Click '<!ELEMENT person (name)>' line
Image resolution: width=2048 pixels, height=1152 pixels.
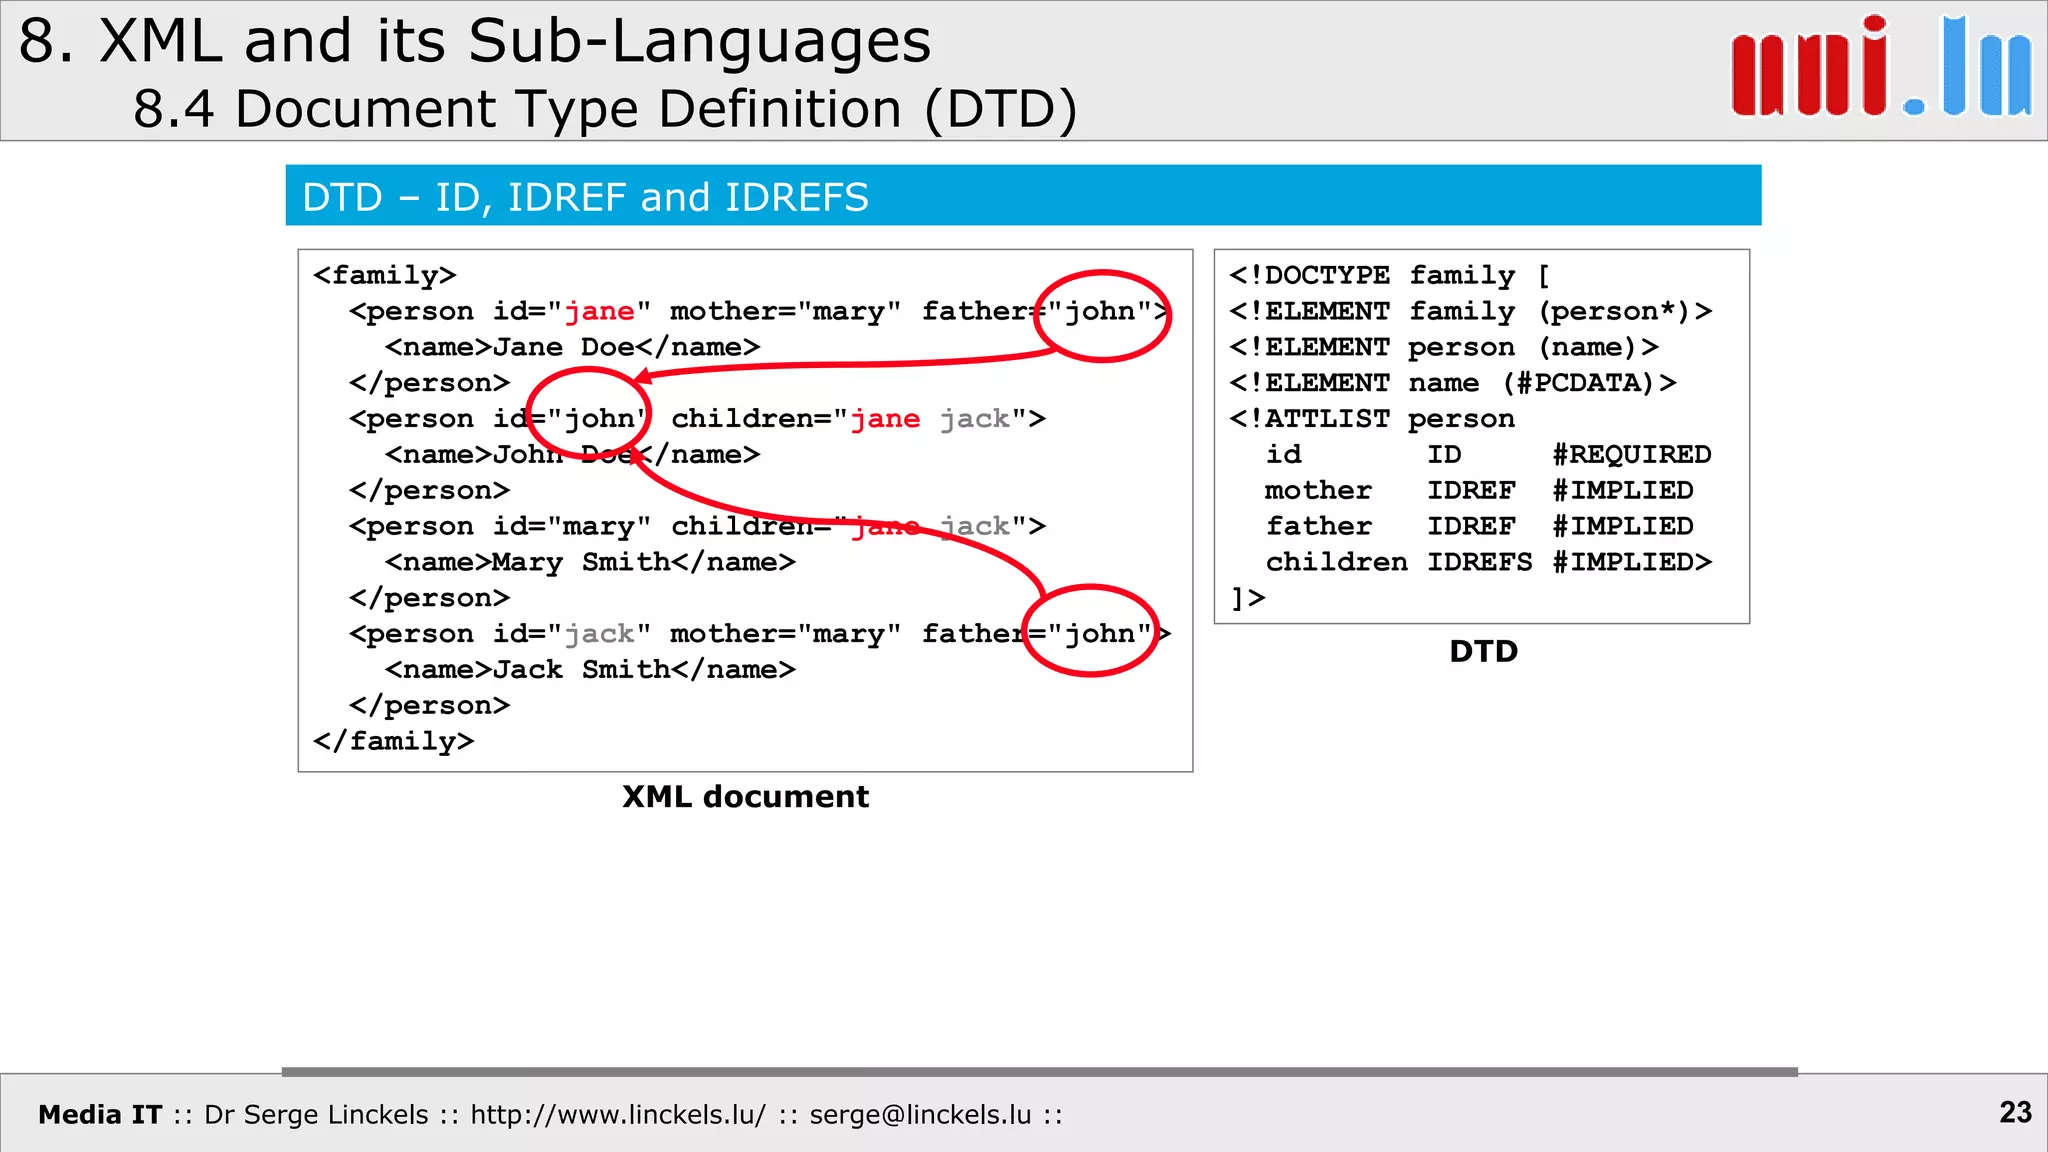pyautogui.click(x=1444, y=347)
